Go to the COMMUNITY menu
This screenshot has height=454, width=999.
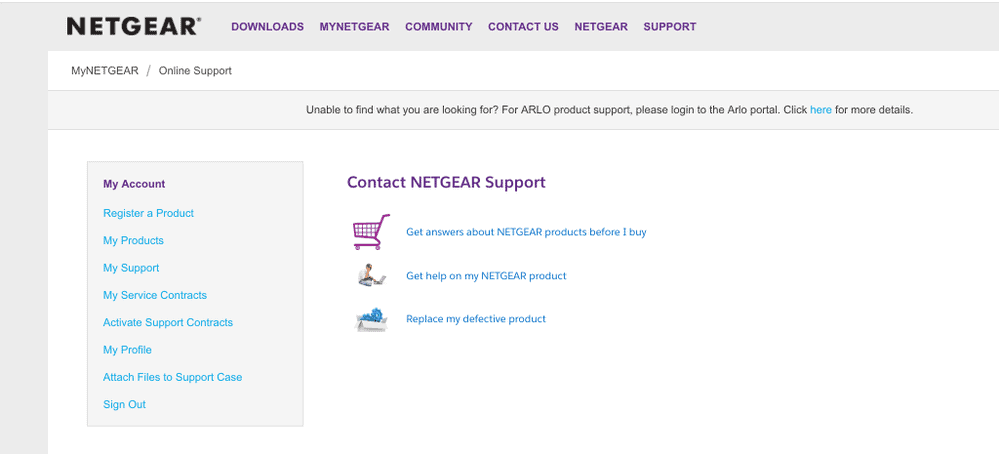pyautogui.click(x=438, y=27)
